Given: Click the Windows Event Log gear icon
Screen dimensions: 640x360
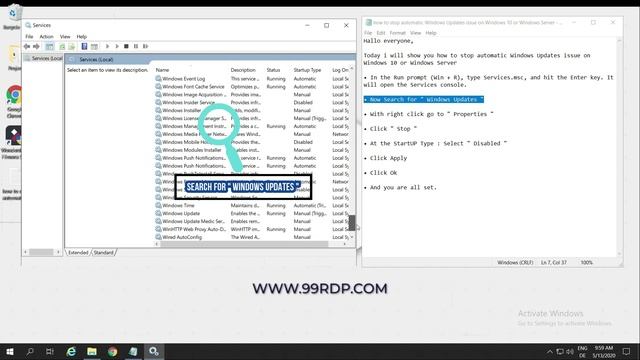Looking at the screenshot, I should tap(158, 79).
